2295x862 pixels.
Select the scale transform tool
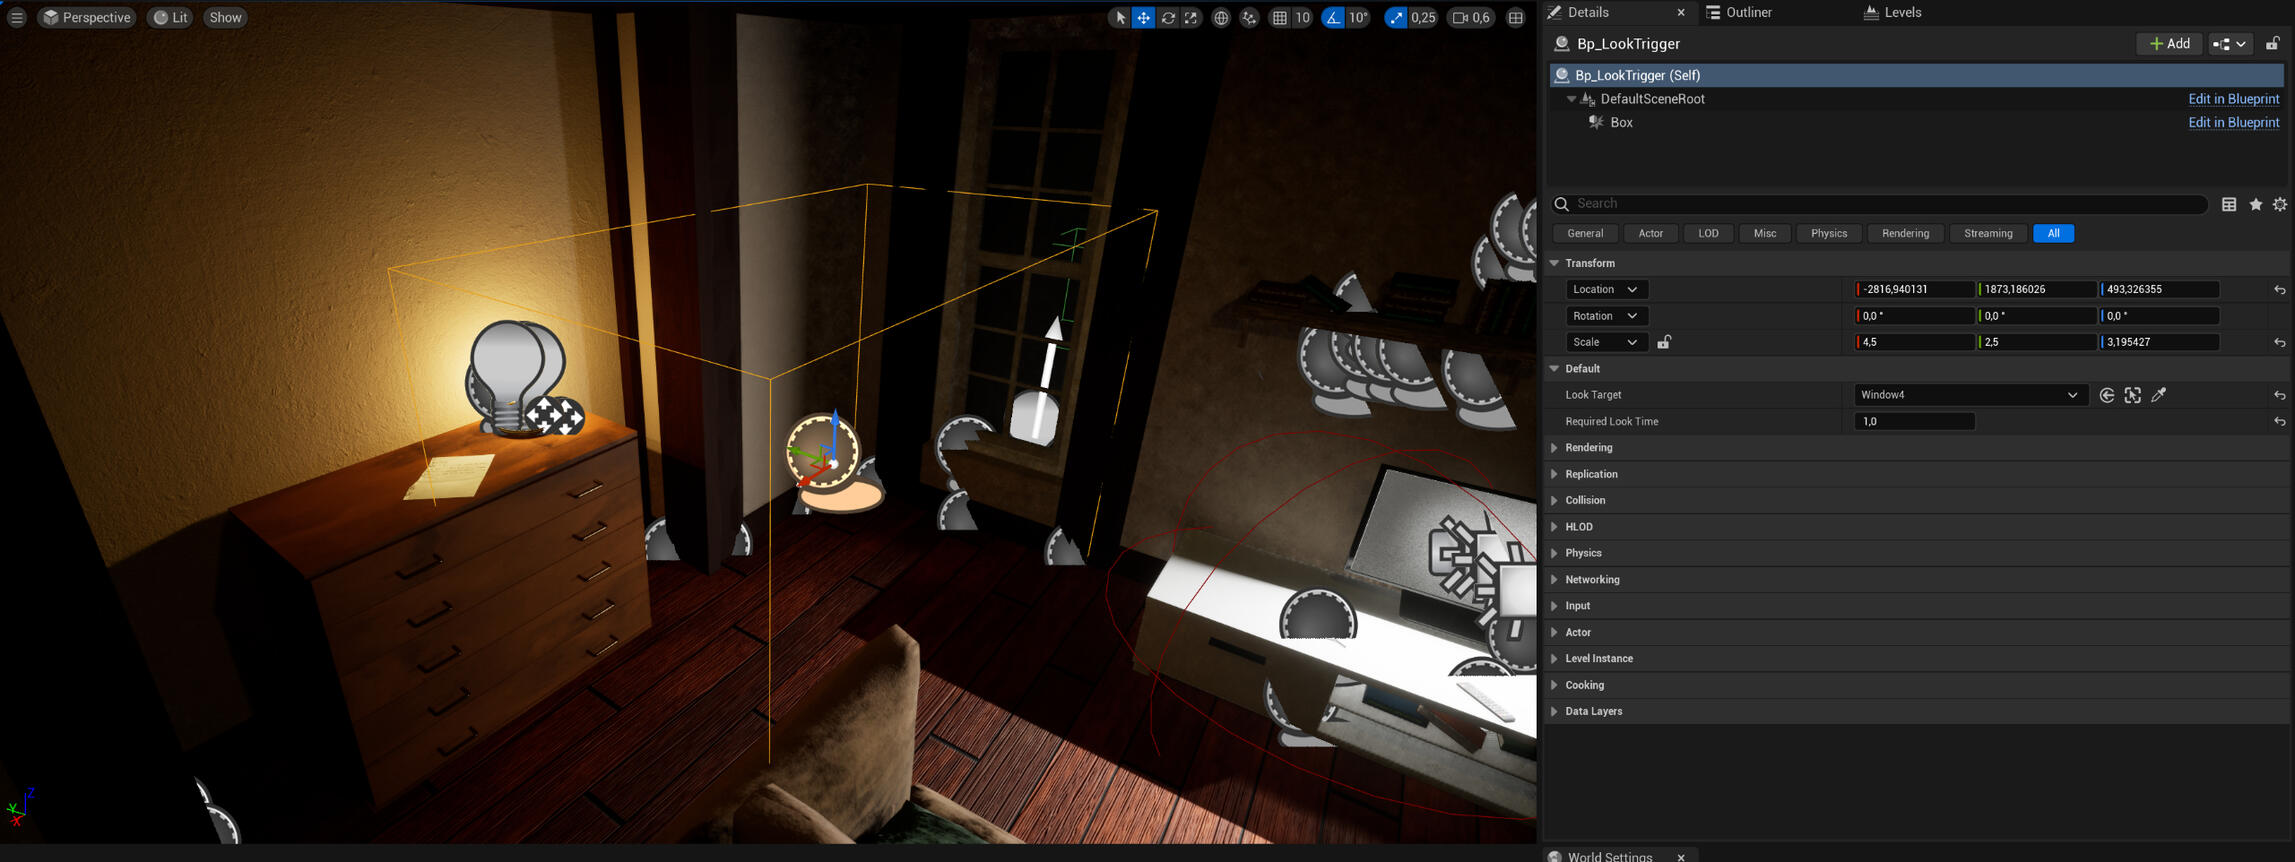(1191, 18)
